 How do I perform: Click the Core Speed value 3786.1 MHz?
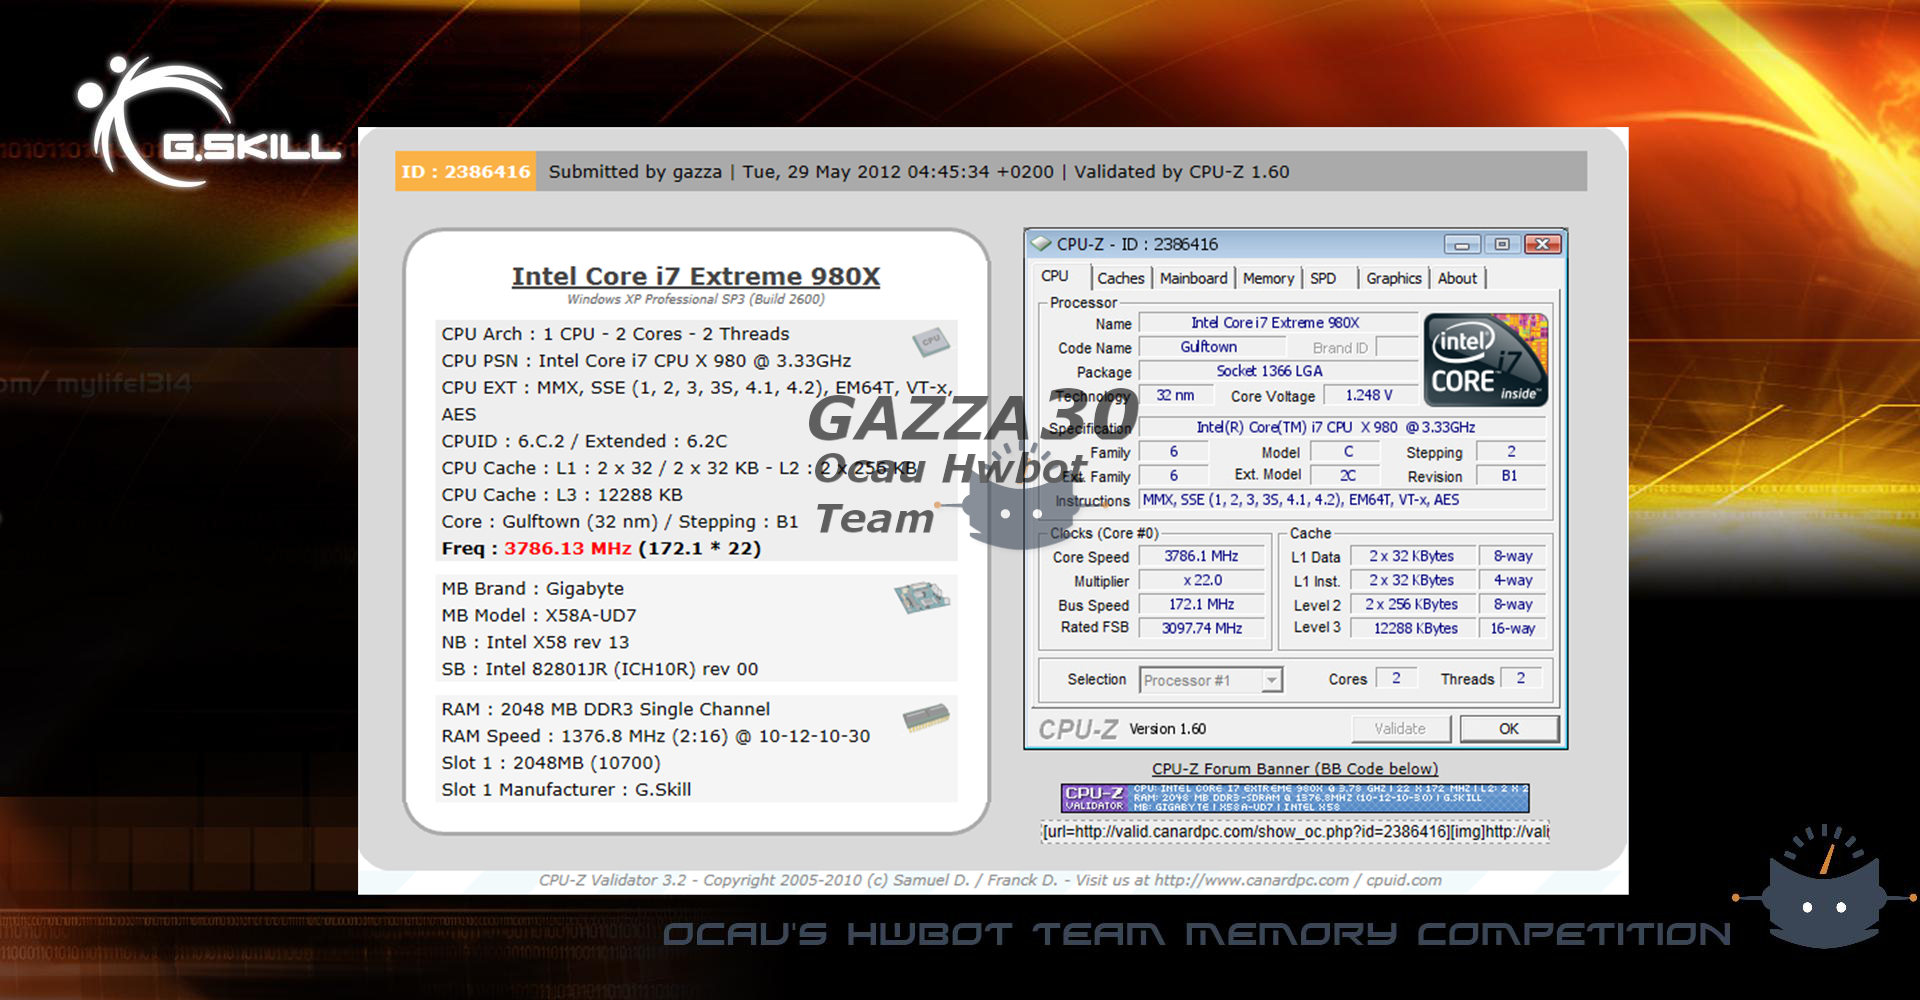1201,556
